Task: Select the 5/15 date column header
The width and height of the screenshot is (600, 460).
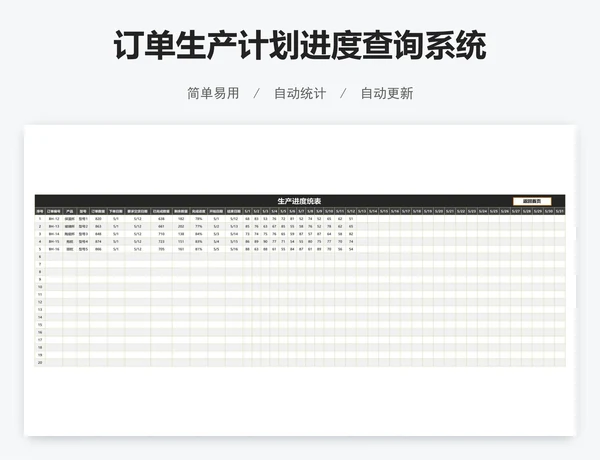Action: 383,211
